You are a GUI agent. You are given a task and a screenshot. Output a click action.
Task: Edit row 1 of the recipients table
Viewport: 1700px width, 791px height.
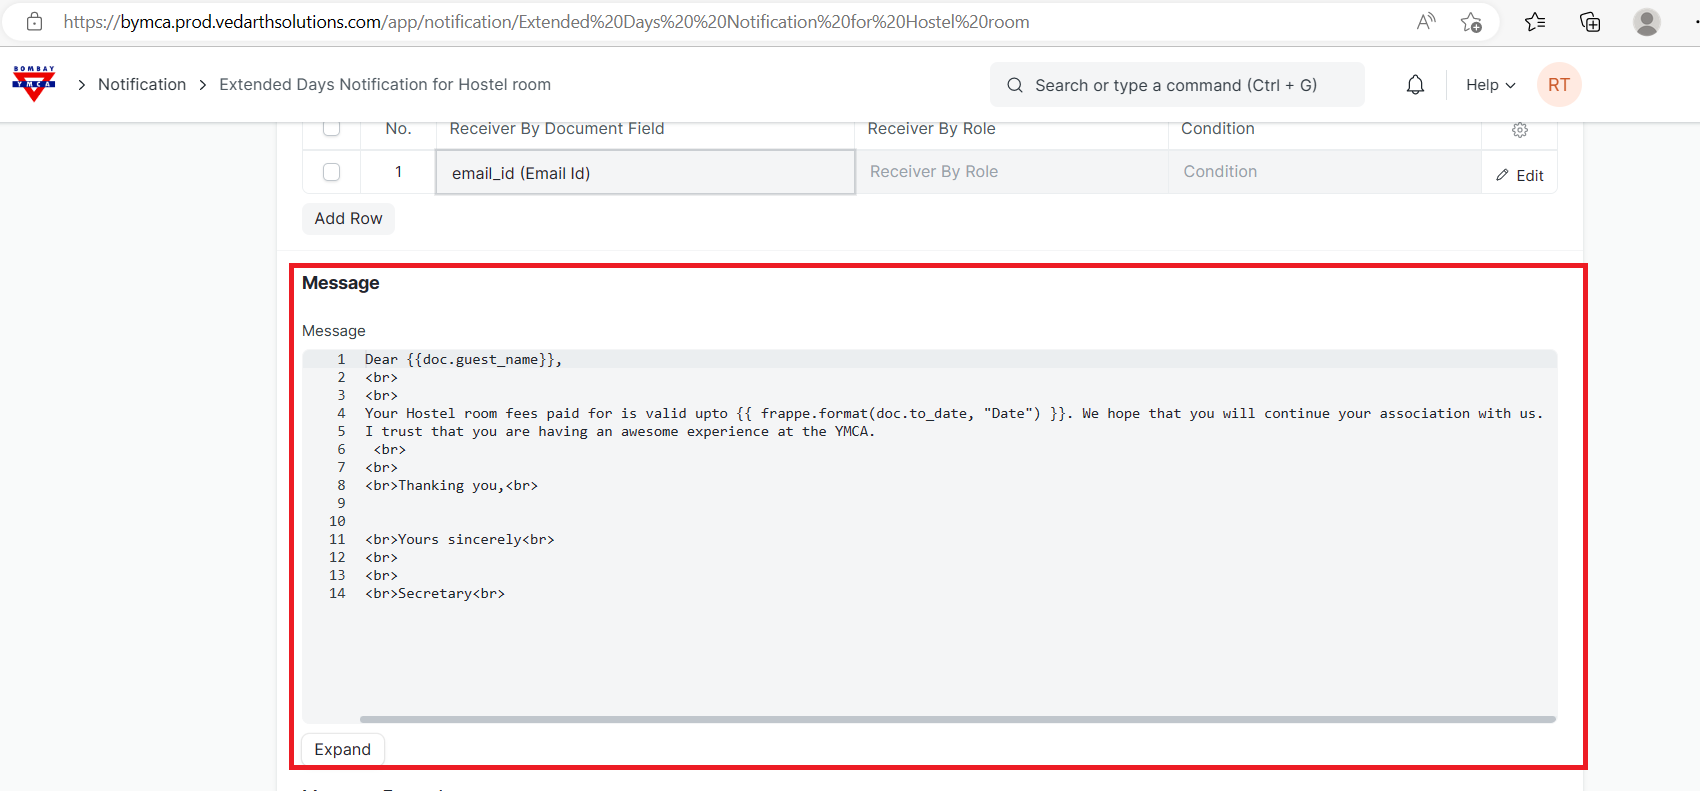coord(1519,175)
